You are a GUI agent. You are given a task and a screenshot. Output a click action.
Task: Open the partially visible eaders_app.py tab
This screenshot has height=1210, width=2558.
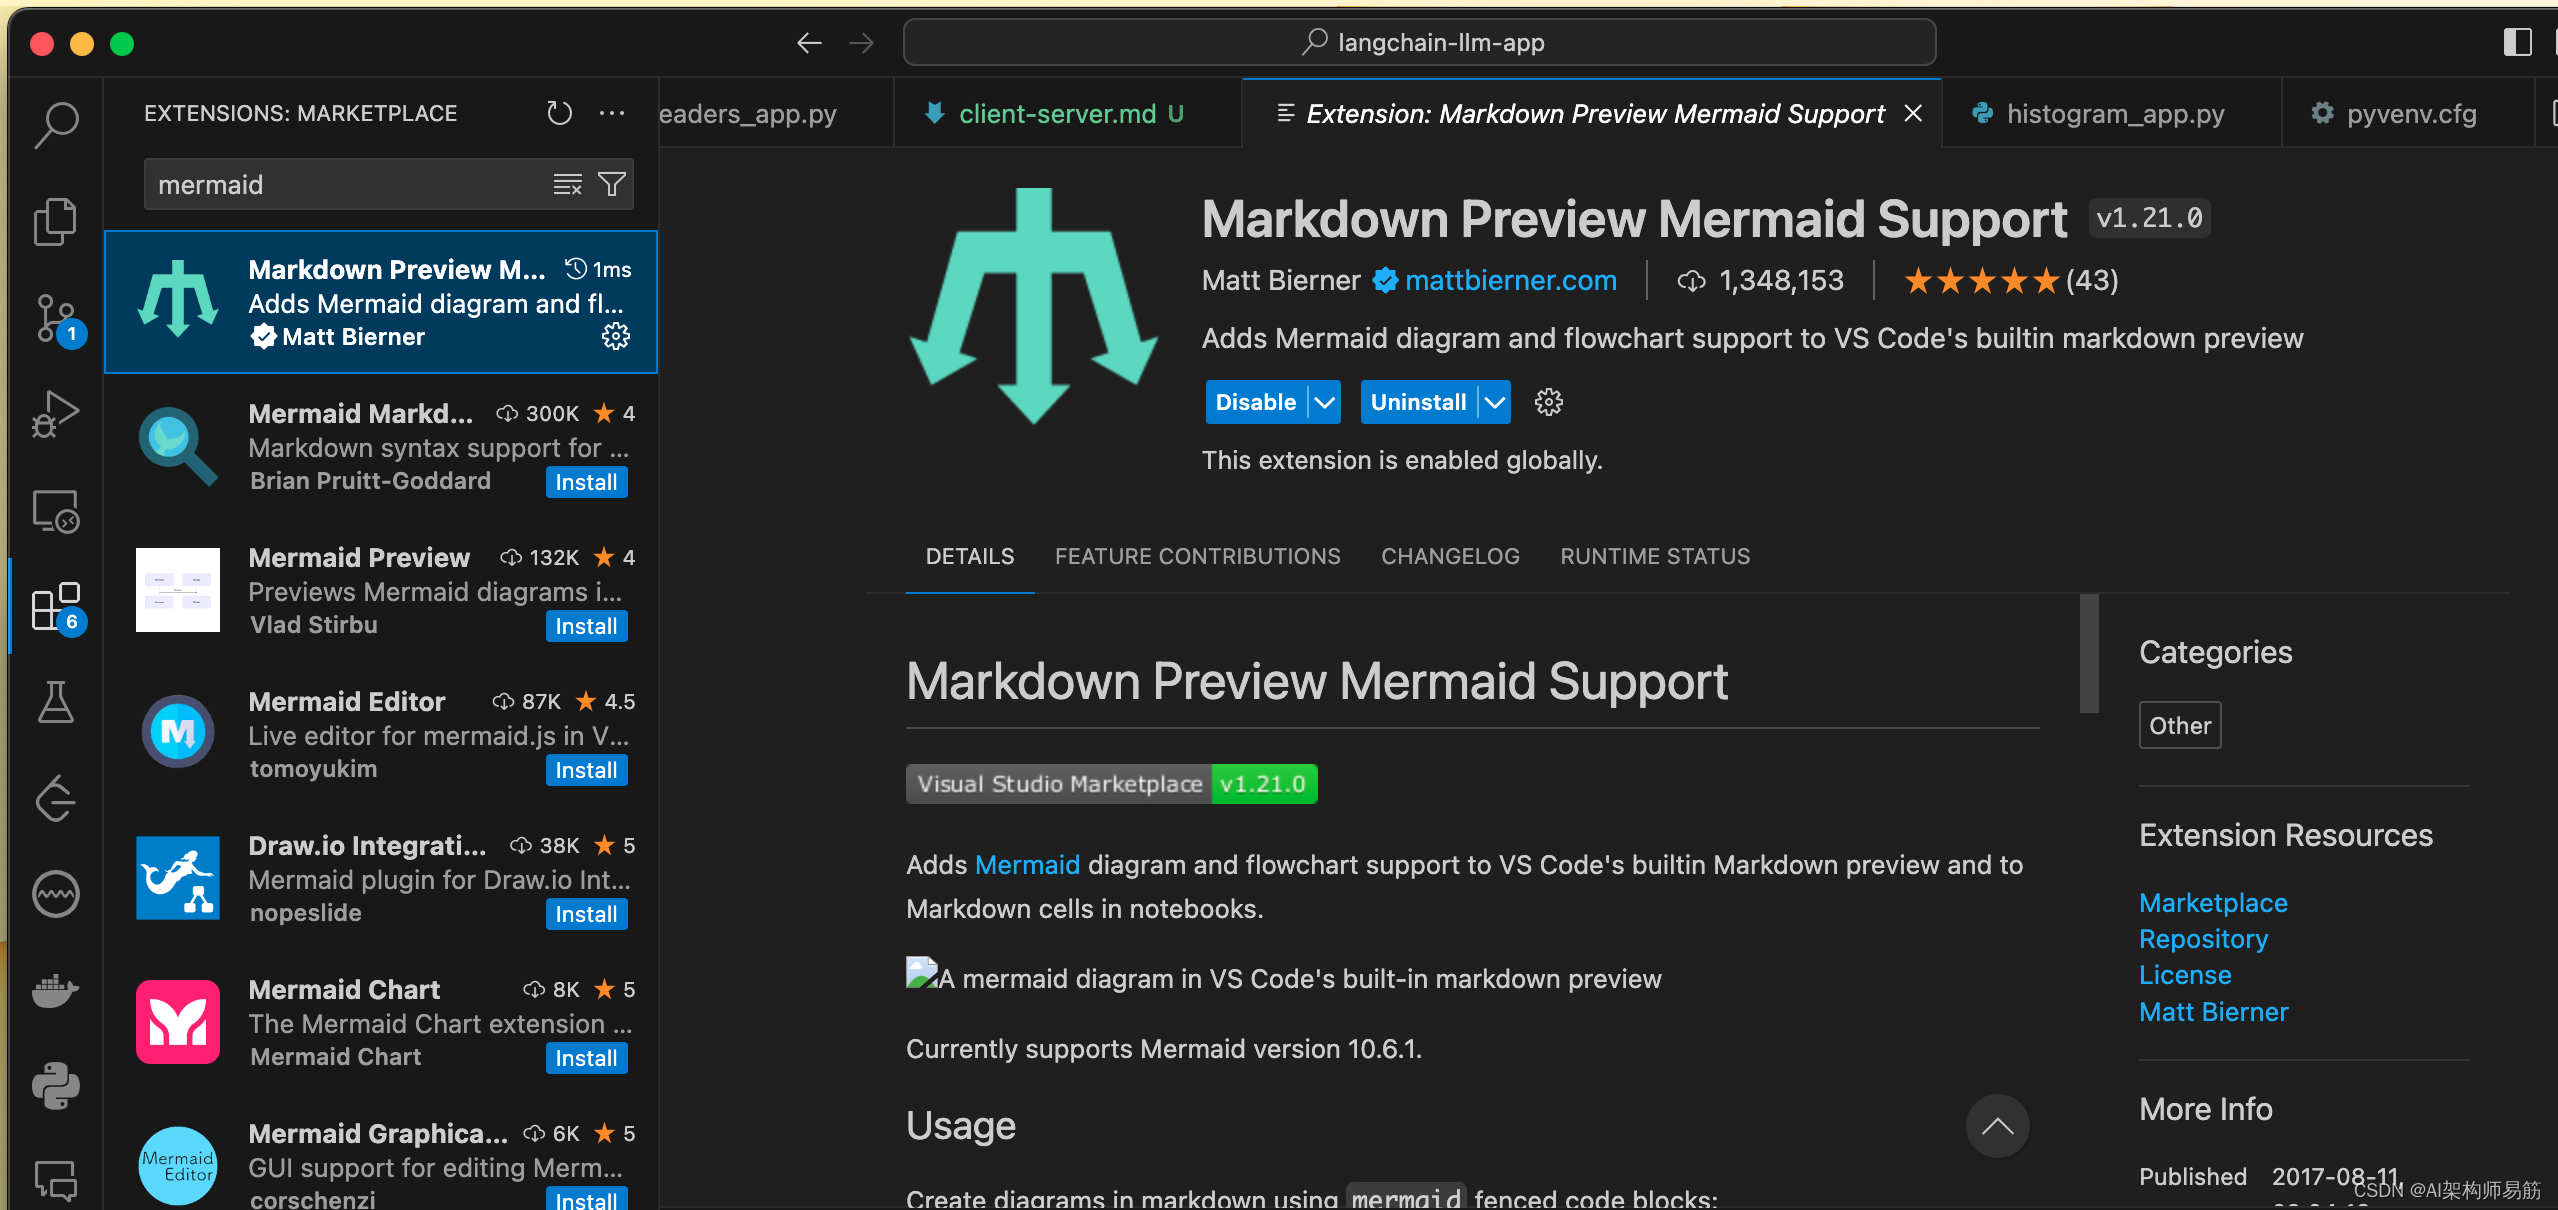(x=775, y=113)
